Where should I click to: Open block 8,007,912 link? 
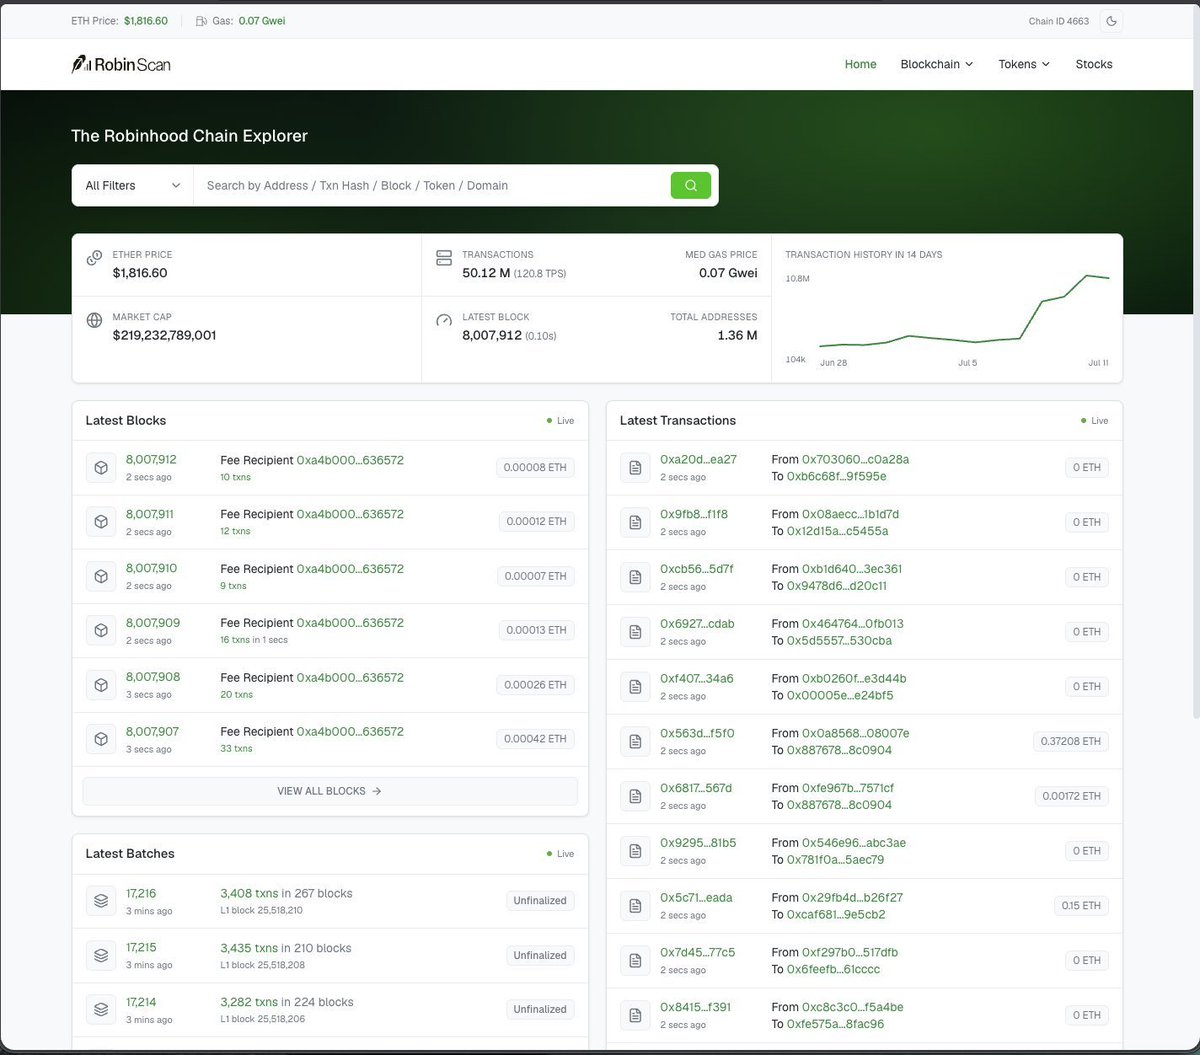pos(151,460)
